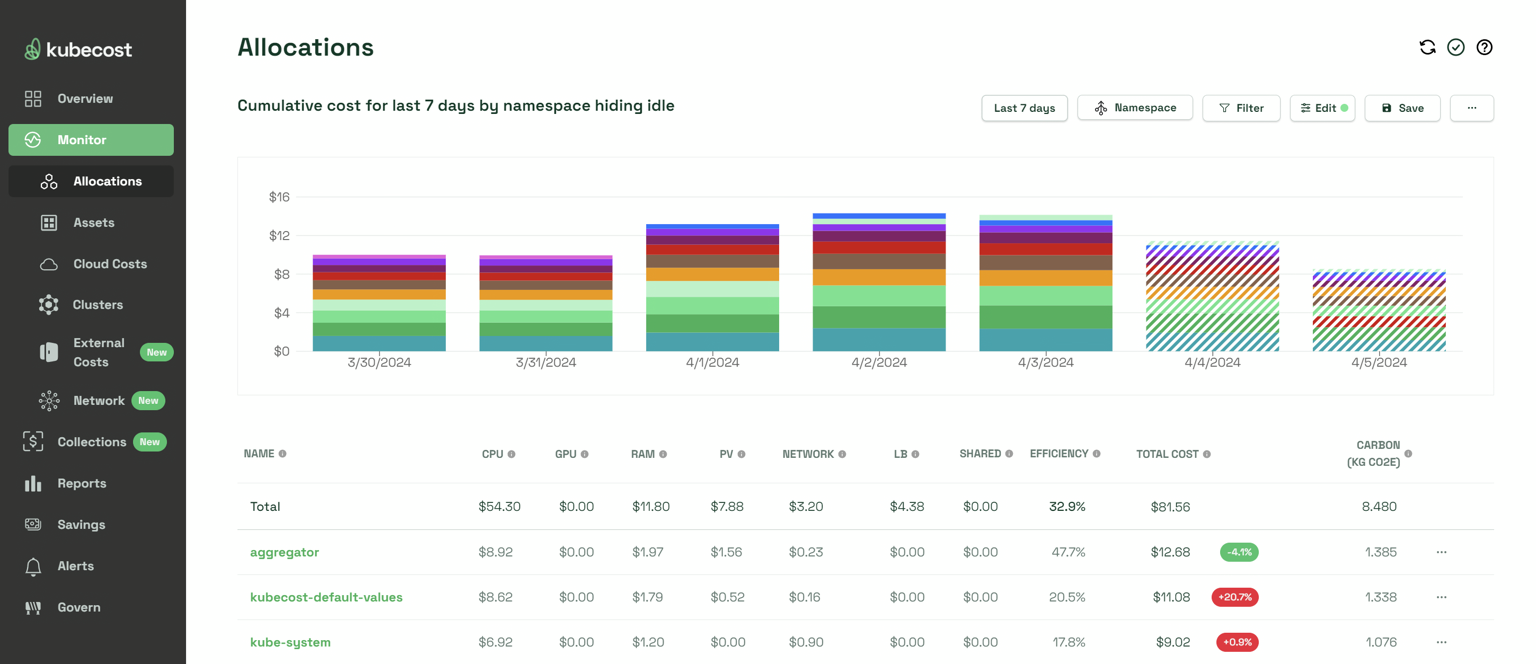Click the kubecost logo

pyautogui.click(x=78, y=49)
